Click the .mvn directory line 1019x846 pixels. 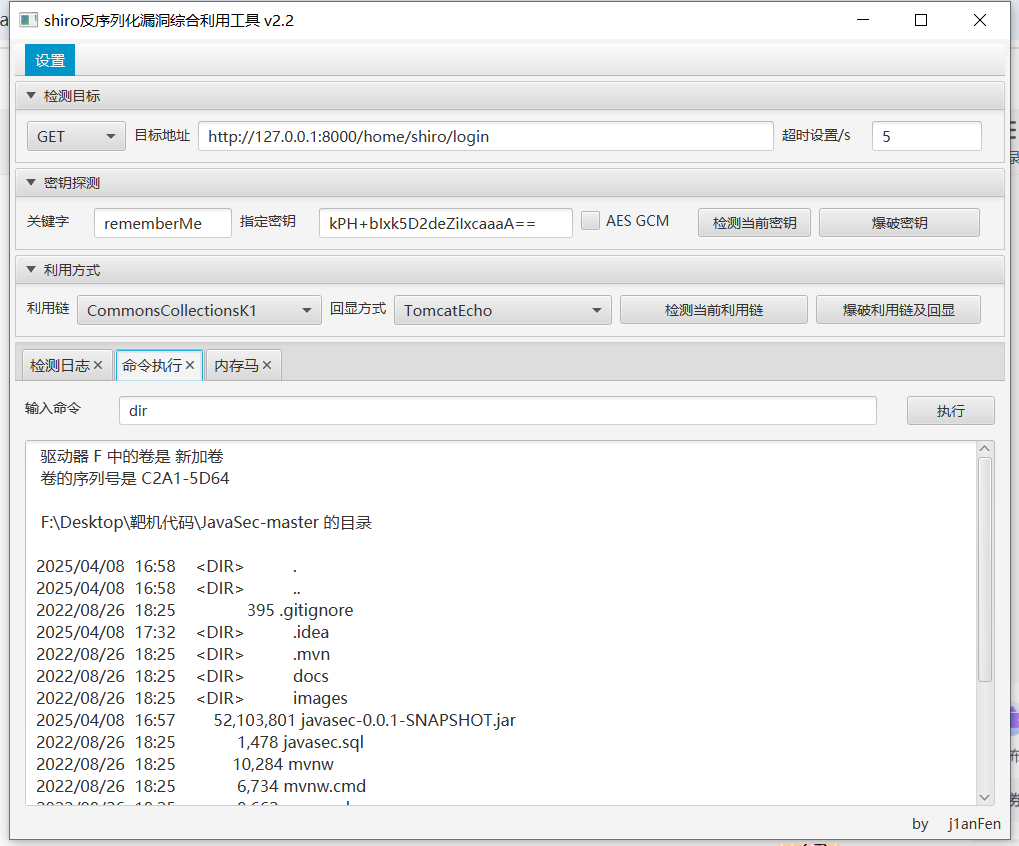183,654
